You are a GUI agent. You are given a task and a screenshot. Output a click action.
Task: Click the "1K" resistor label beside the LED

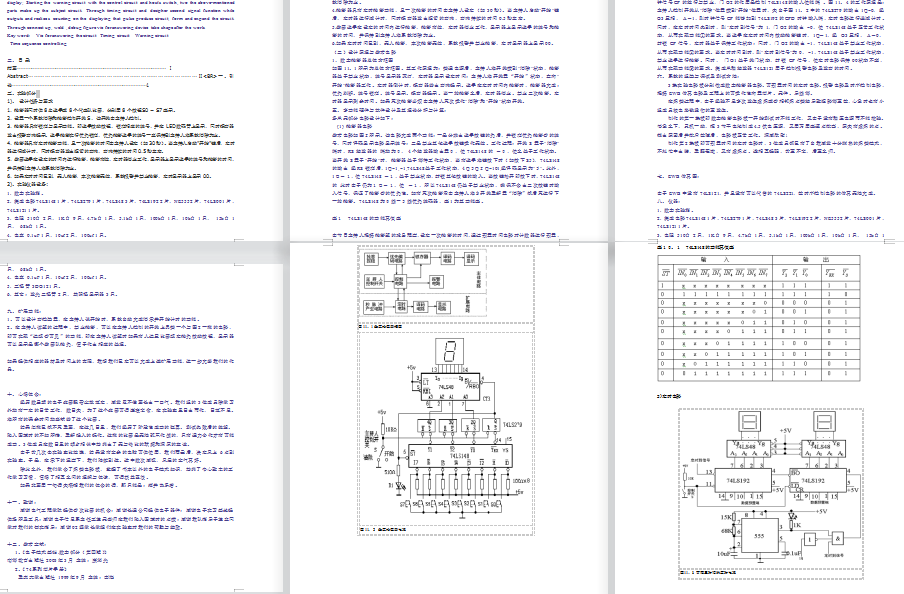click(x=797, y=525)
